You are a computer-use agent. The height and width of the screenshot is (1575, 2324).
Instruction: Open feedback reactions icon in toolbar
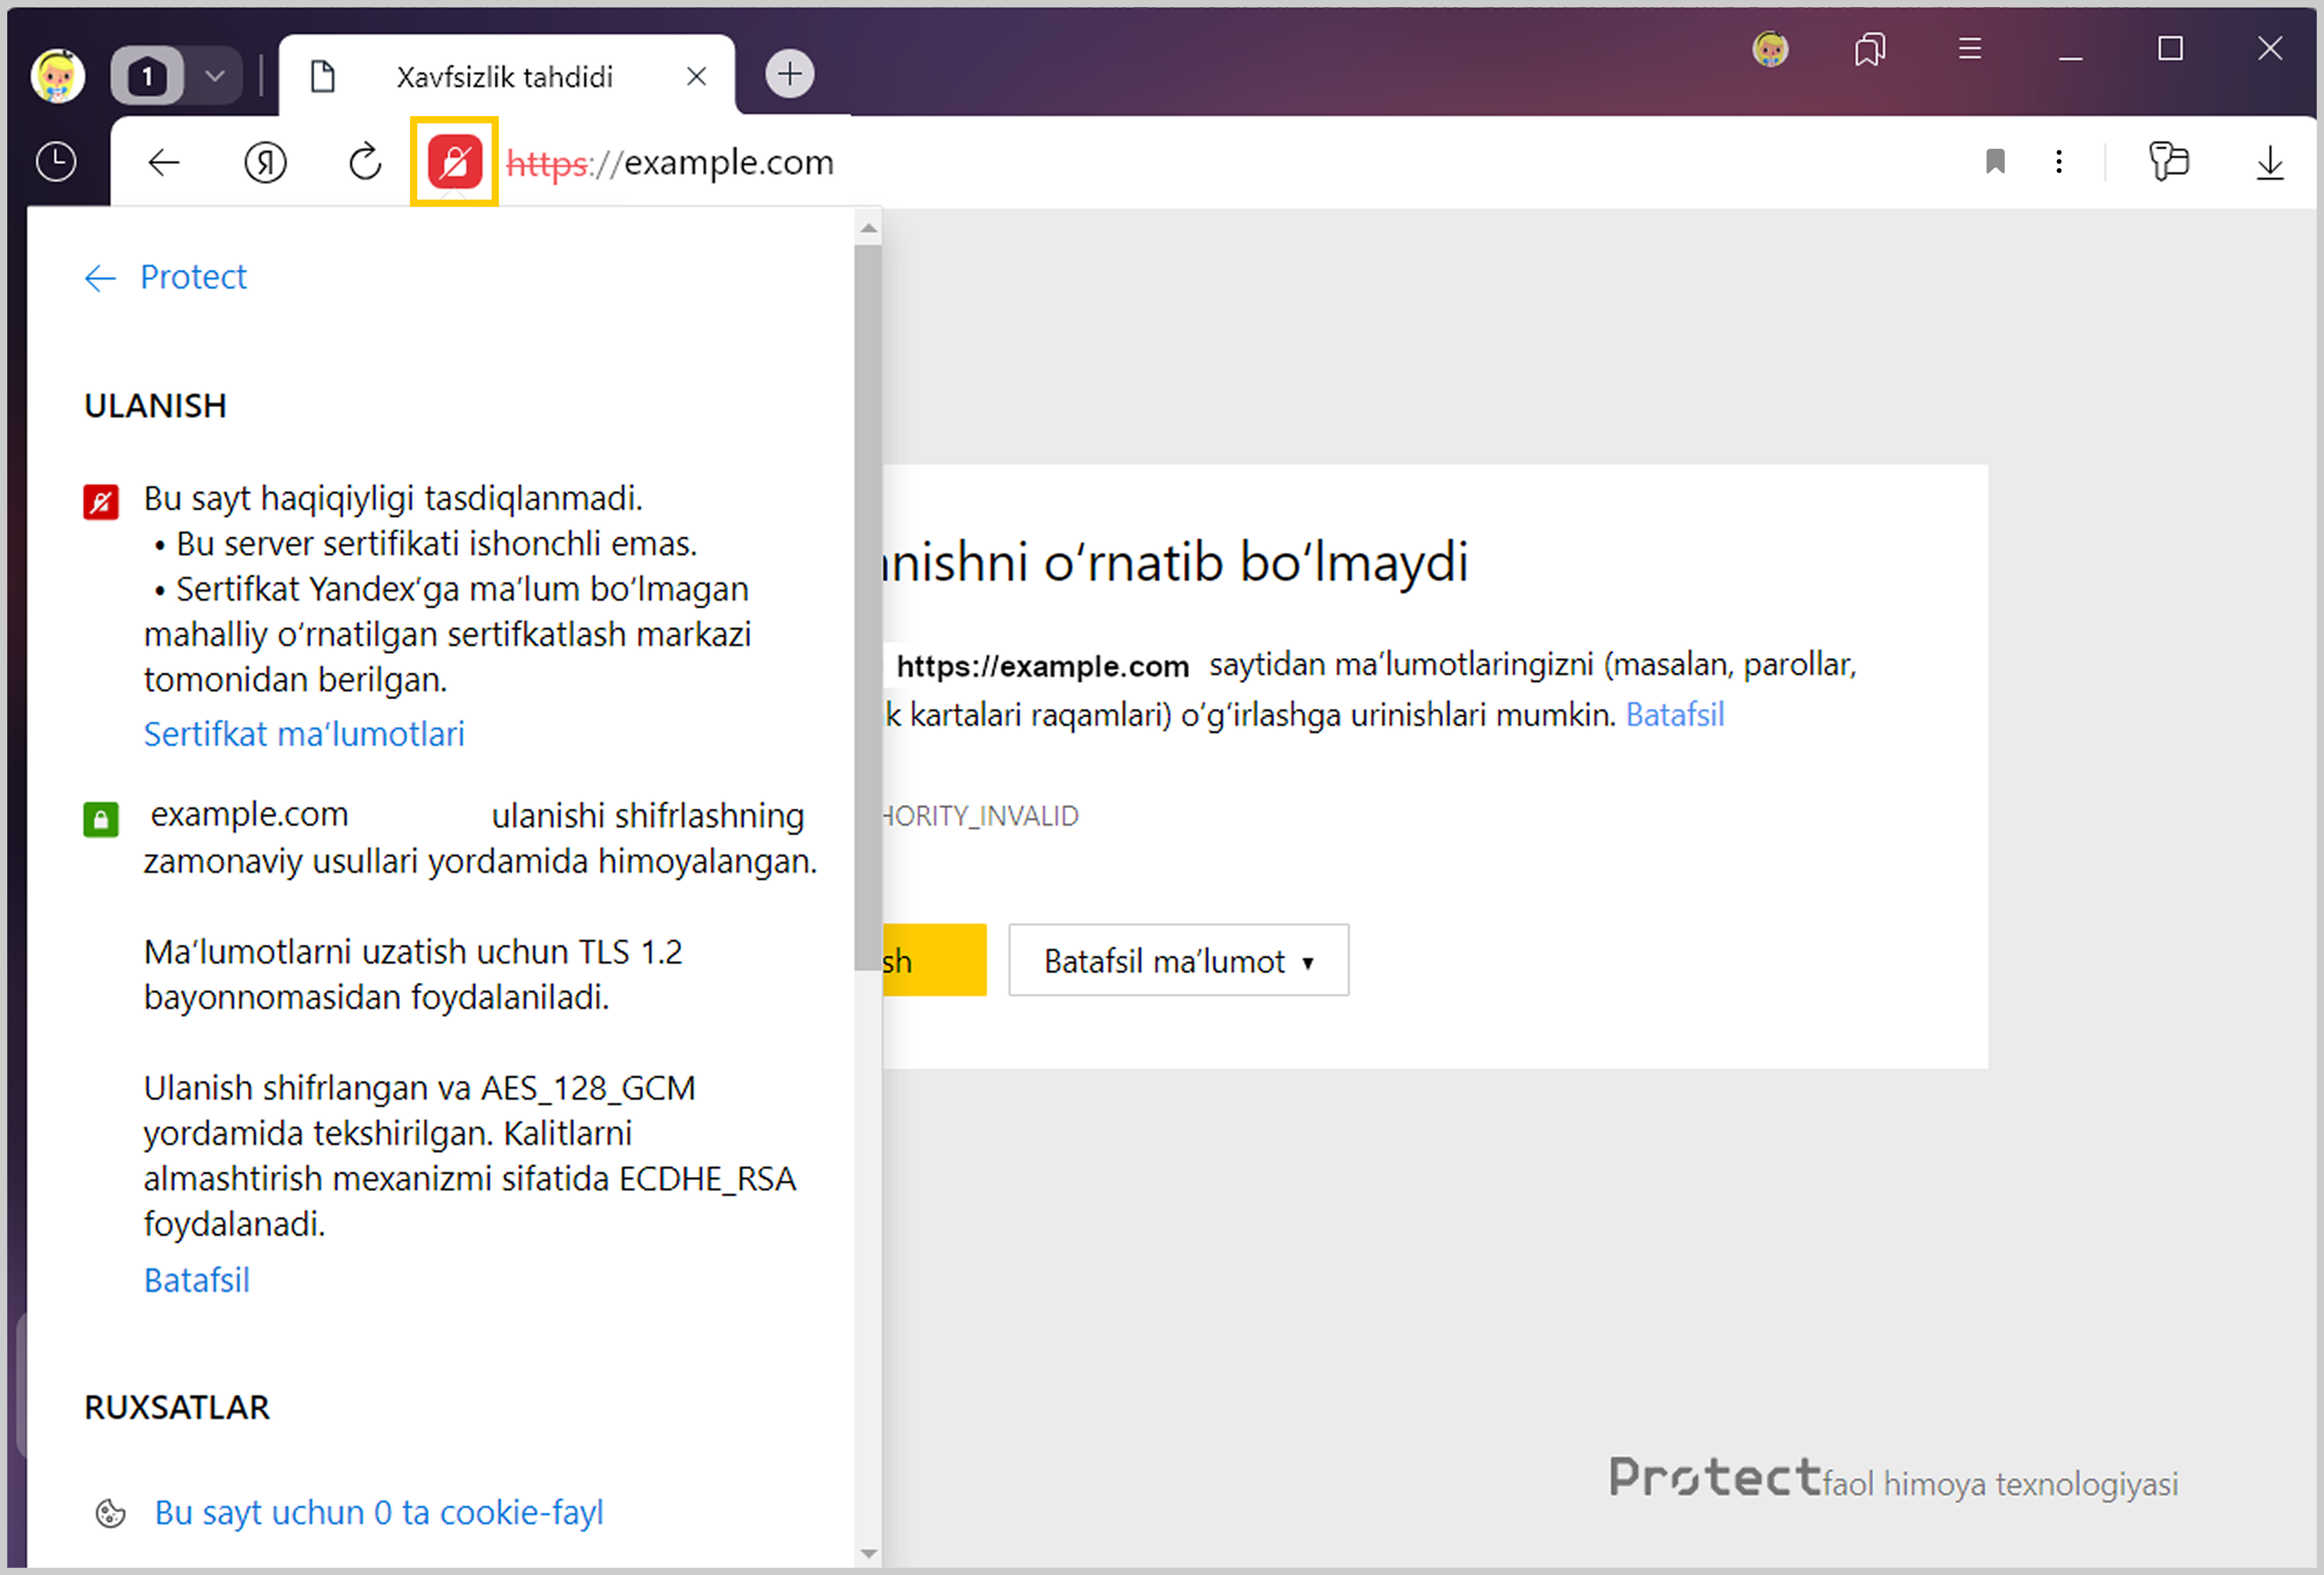(x=2168, y=162)
